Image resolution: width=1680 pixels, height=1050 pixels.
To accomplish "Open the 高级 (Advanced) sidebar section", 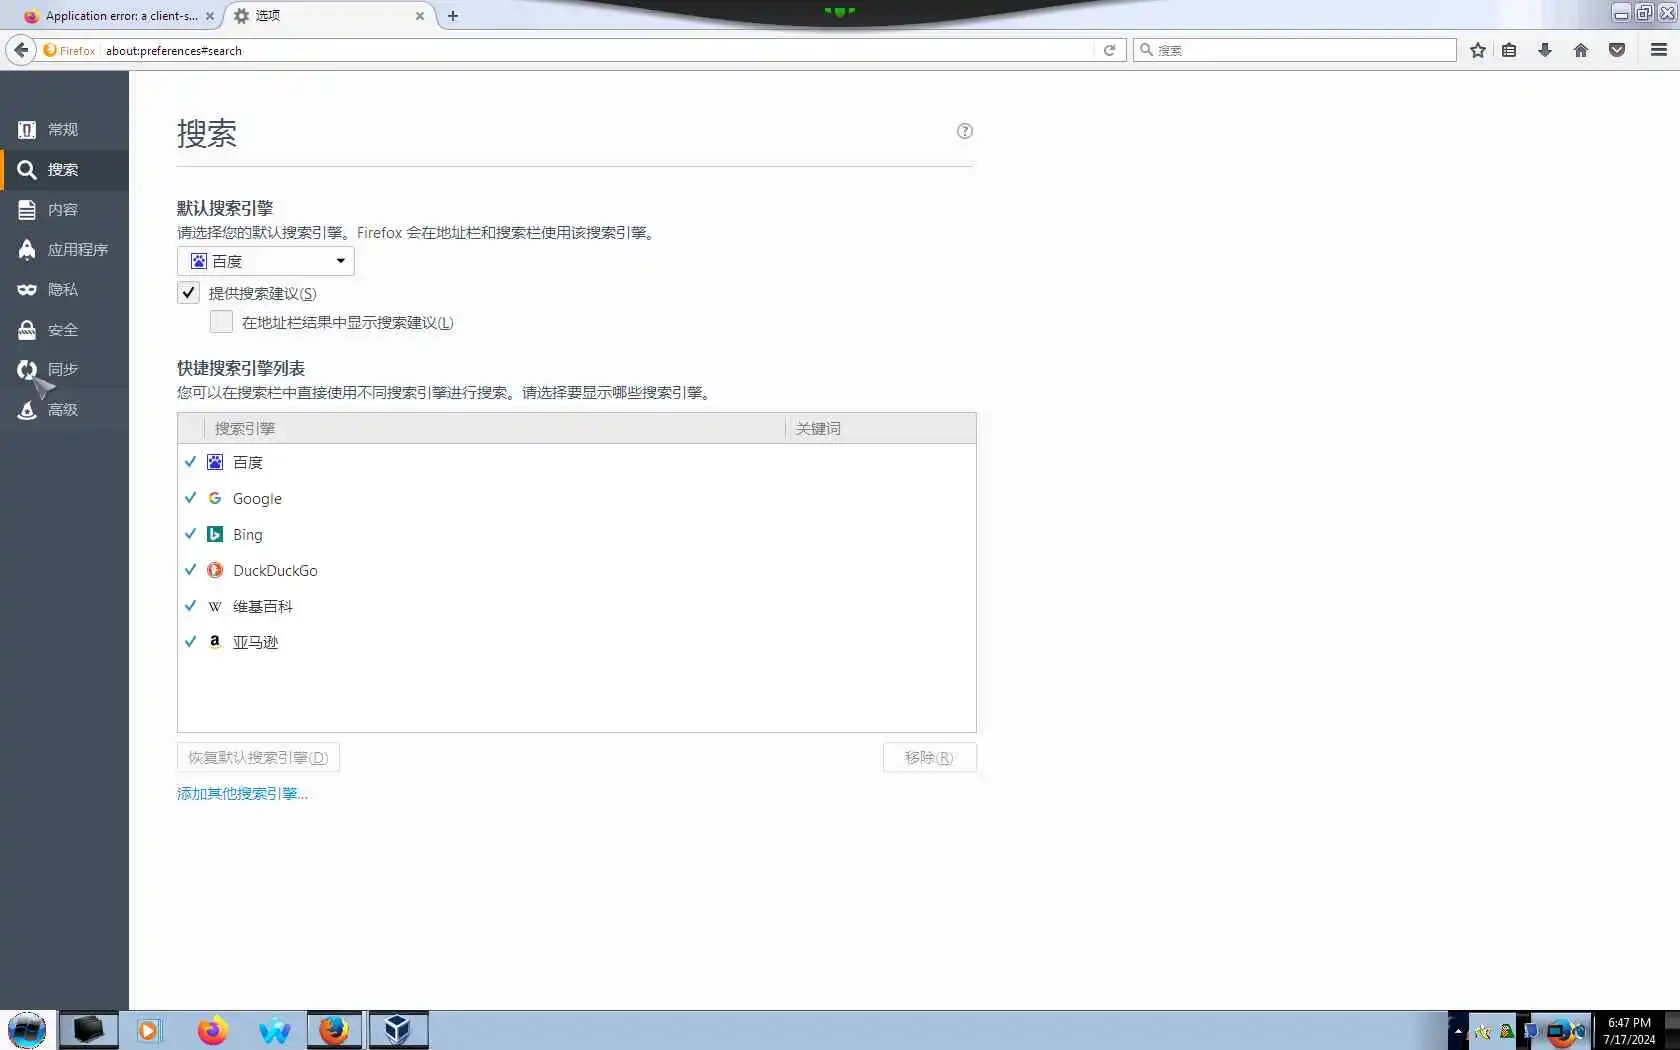I will click(x=64, y=410).
